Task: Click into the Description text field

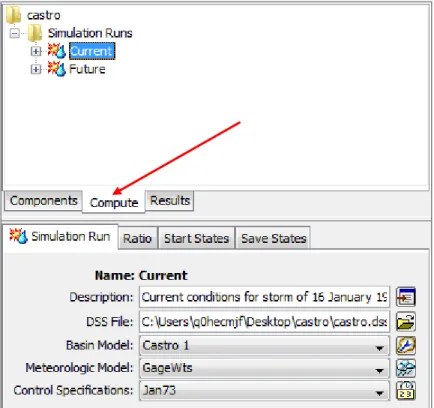Action: coord(264,297)
